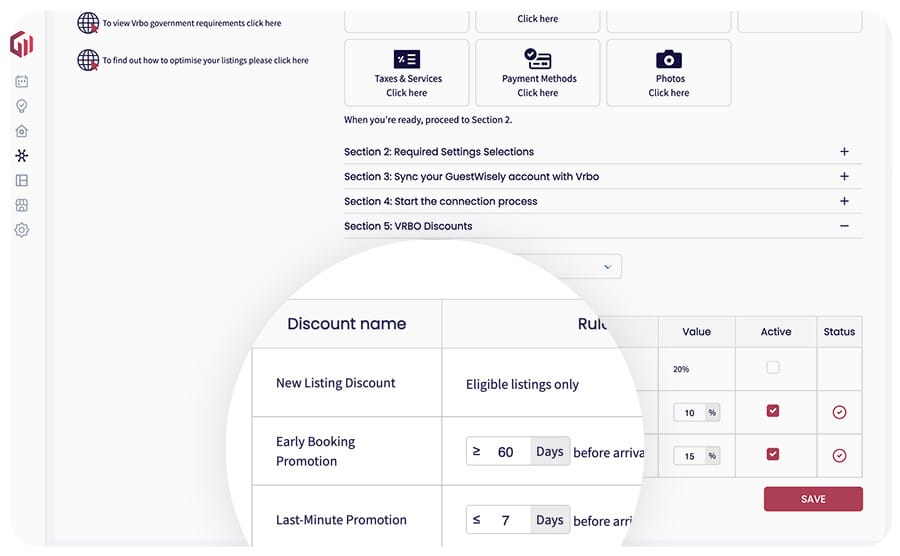Enable the New Listing Discount active checkbox

tap(772, 368)
